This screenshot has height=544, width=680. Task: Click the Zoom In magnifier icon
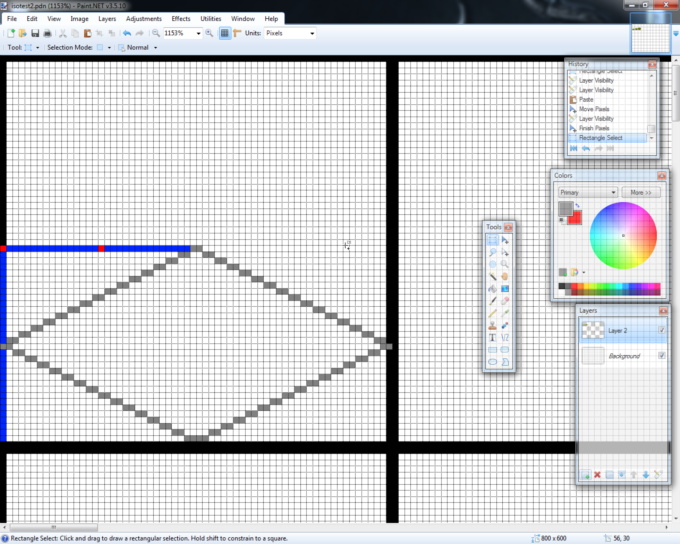point(209,33)
